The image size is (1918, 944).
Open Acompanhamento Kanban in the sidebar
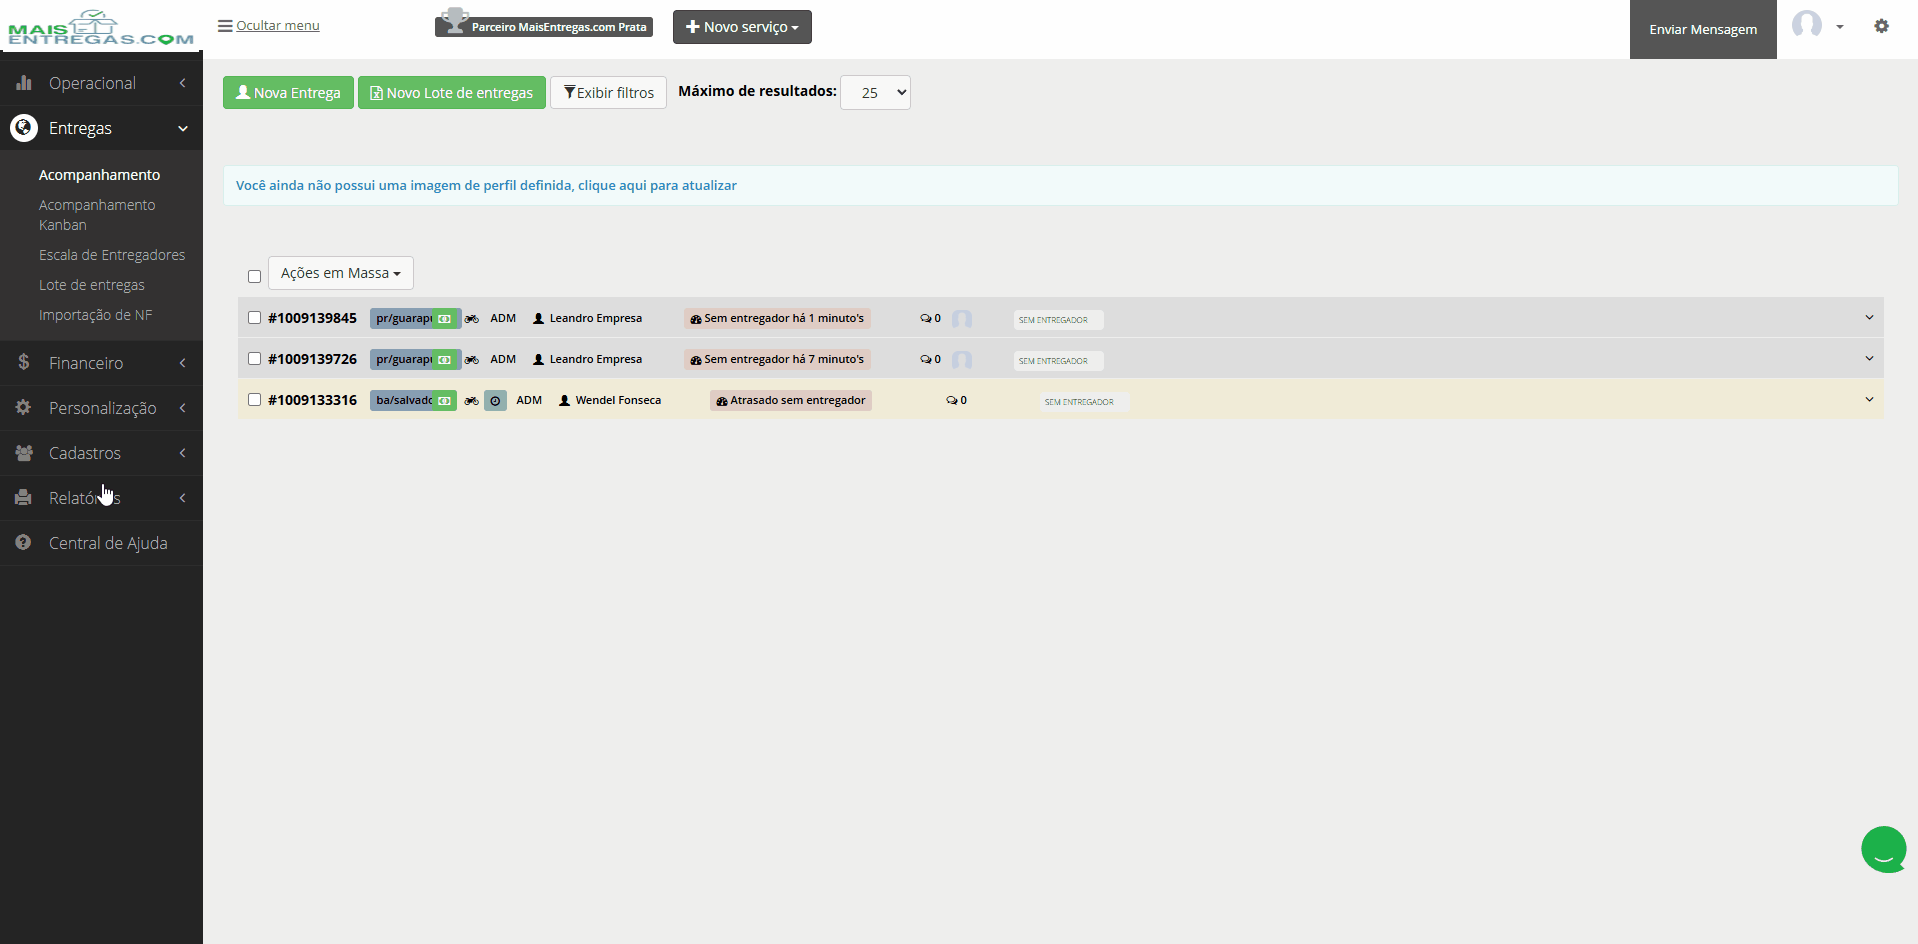97,215
